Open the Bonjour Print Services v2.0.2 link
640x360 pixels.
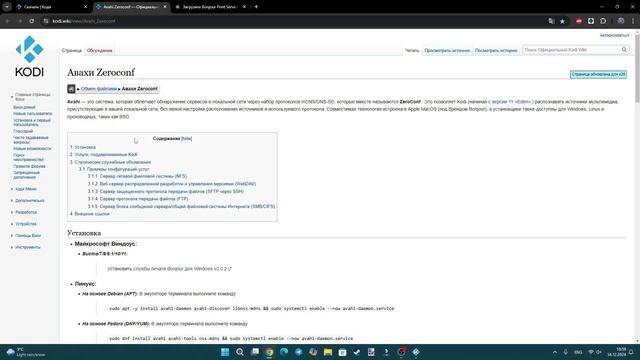pos(169,269)
